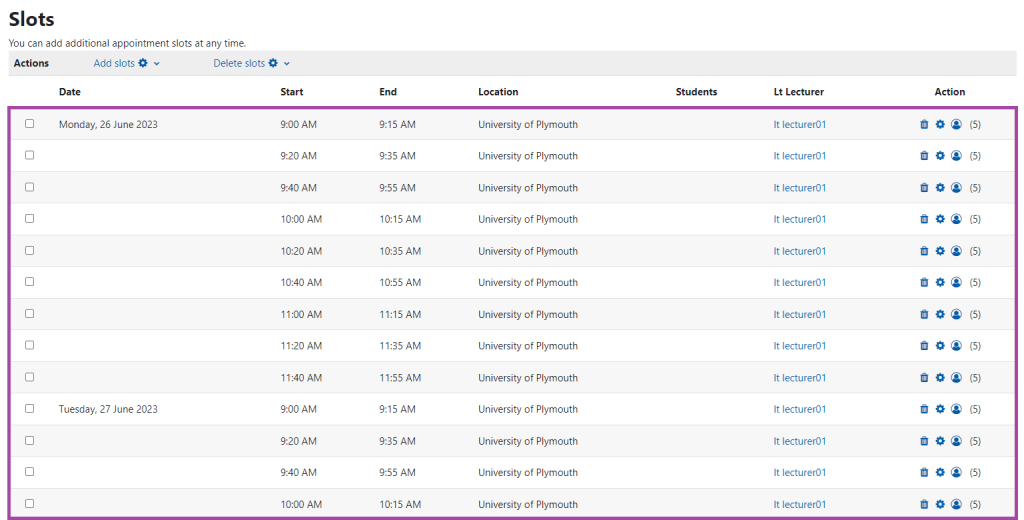1024x520 pixels.
Task: Click the '10:35 AM' end time cell
Action: click(x=400, y=251)
